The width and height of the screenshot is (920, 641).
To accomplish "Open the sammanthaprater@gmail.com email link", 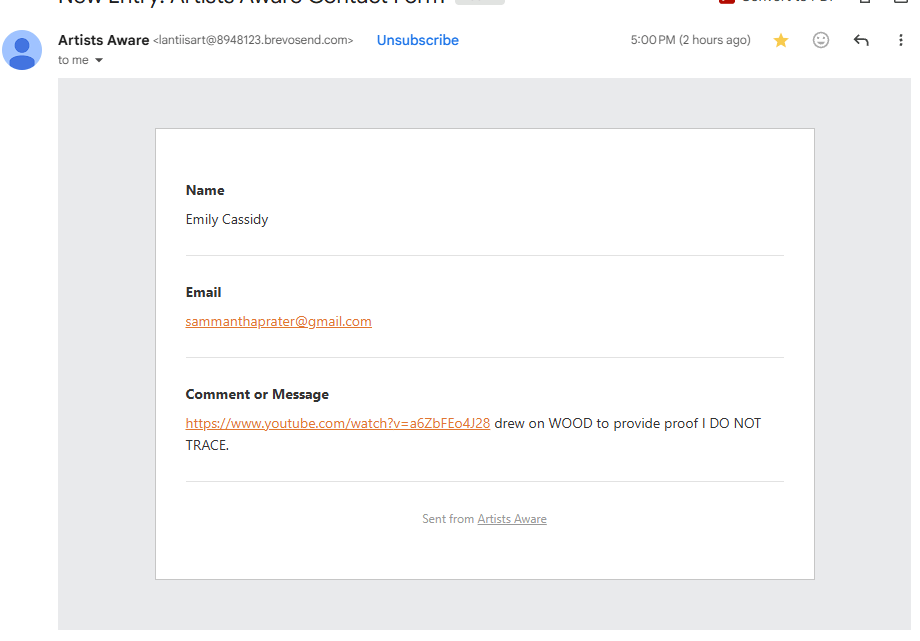I will click(x=278, y=321).
